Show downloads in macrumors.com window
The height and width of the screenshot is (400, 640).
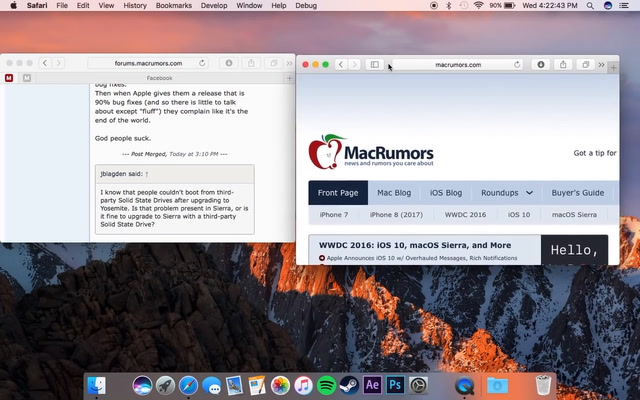tap(541, 64)
